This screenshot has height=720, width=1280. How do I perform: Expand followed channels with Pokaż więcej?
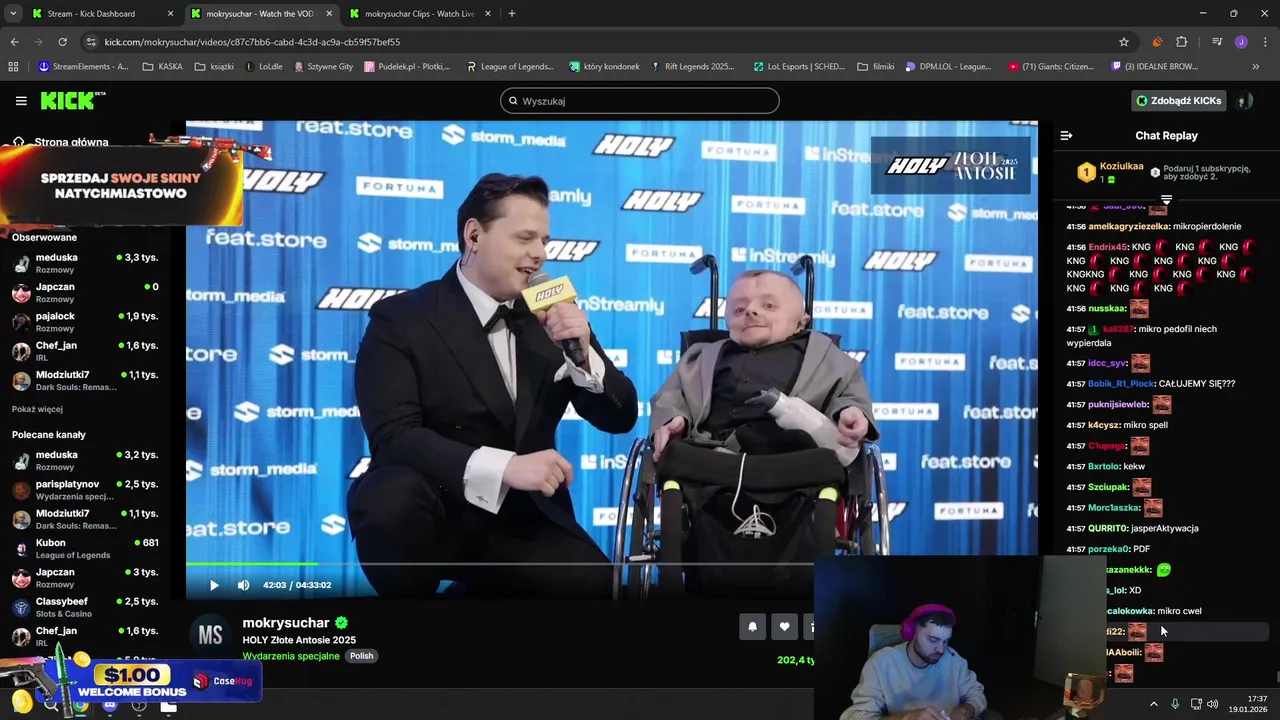[37, 409]
